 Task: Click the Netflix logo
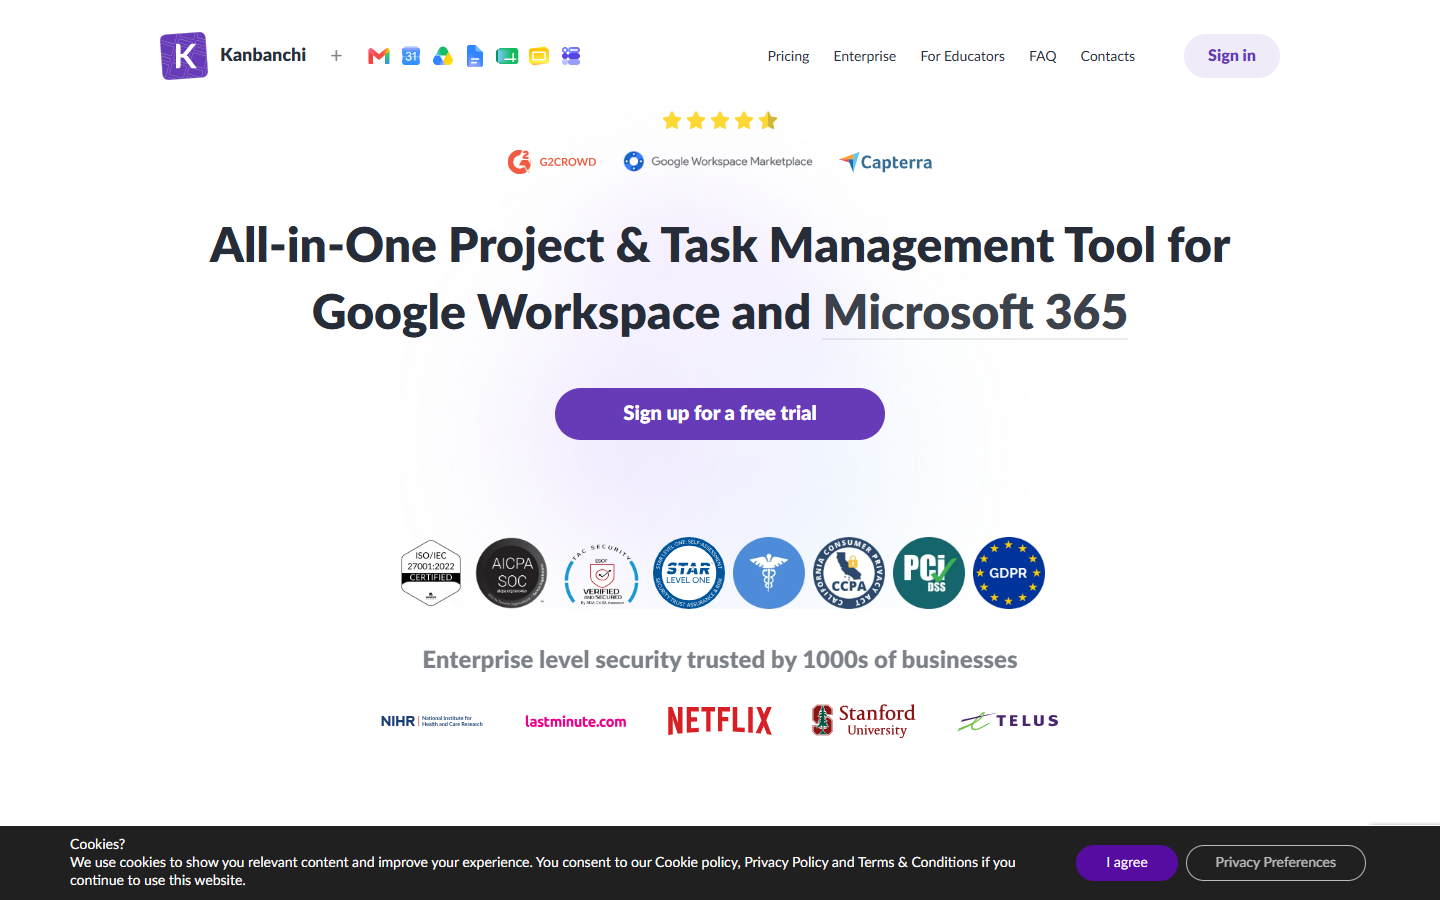[x=720, y=721]
